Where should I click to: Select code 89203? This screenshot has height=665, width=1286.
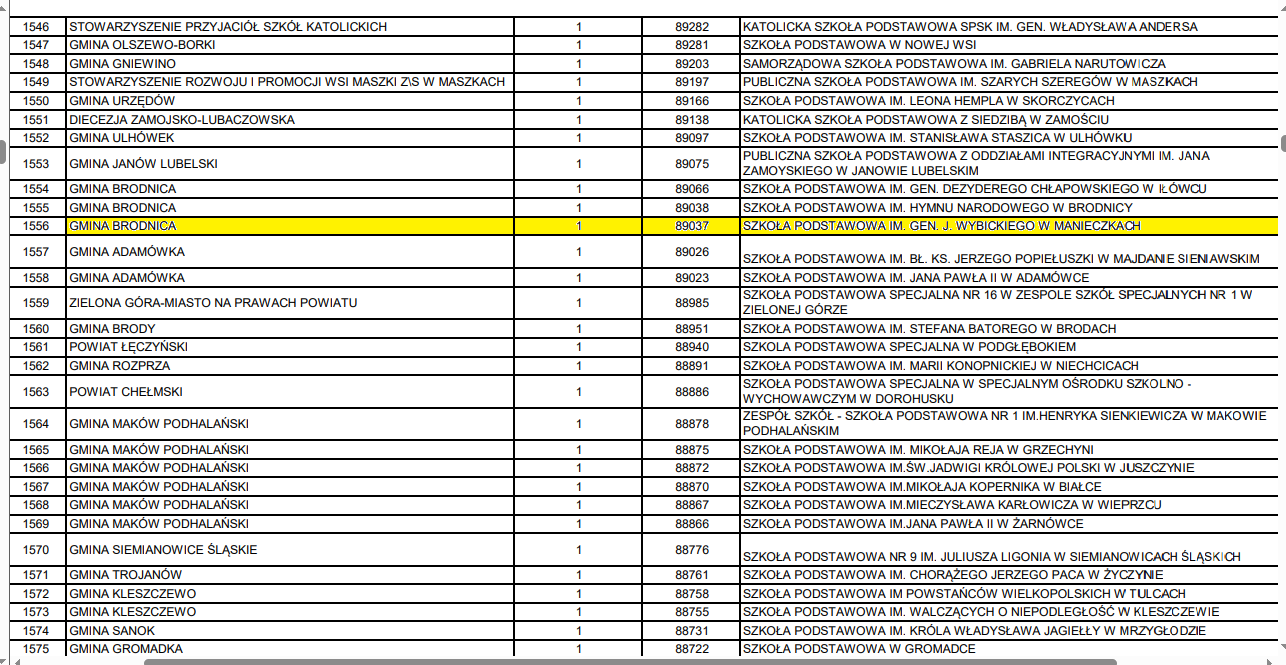tap(691, 63)
